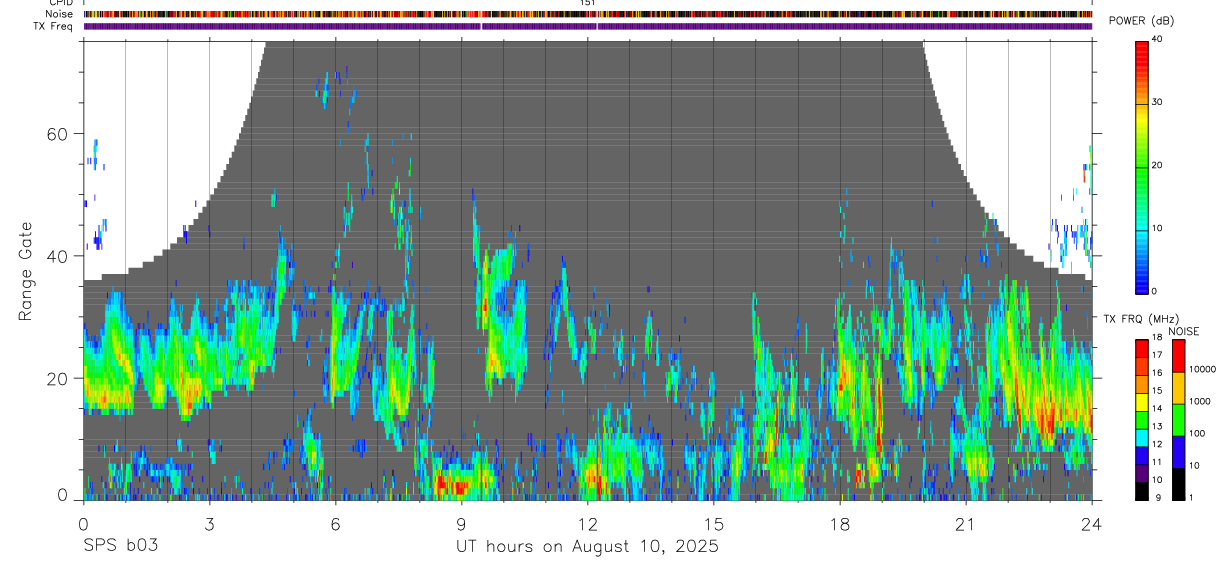Viewport: 1228px width, 567px height.
Task: Click the SPS b03 radar beam label
Action: coord(120,546)
